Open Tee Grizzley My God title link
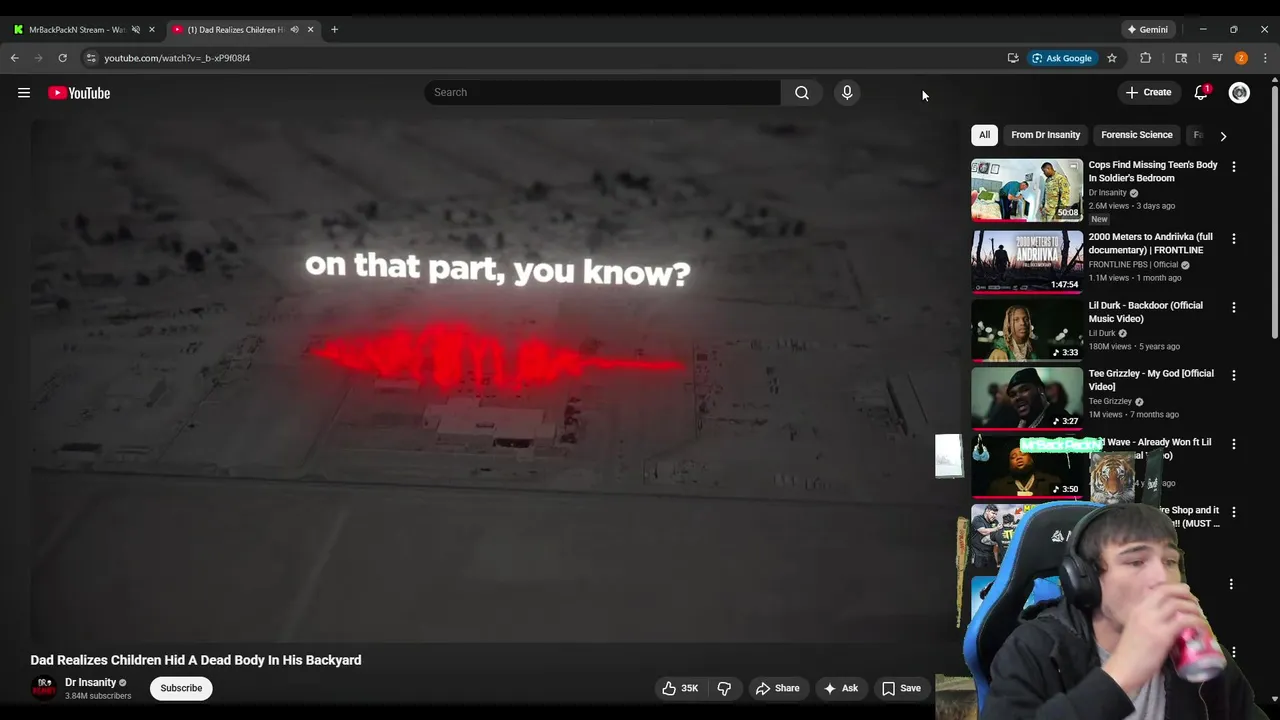The image size is (1280, 720). [1151, 380]
